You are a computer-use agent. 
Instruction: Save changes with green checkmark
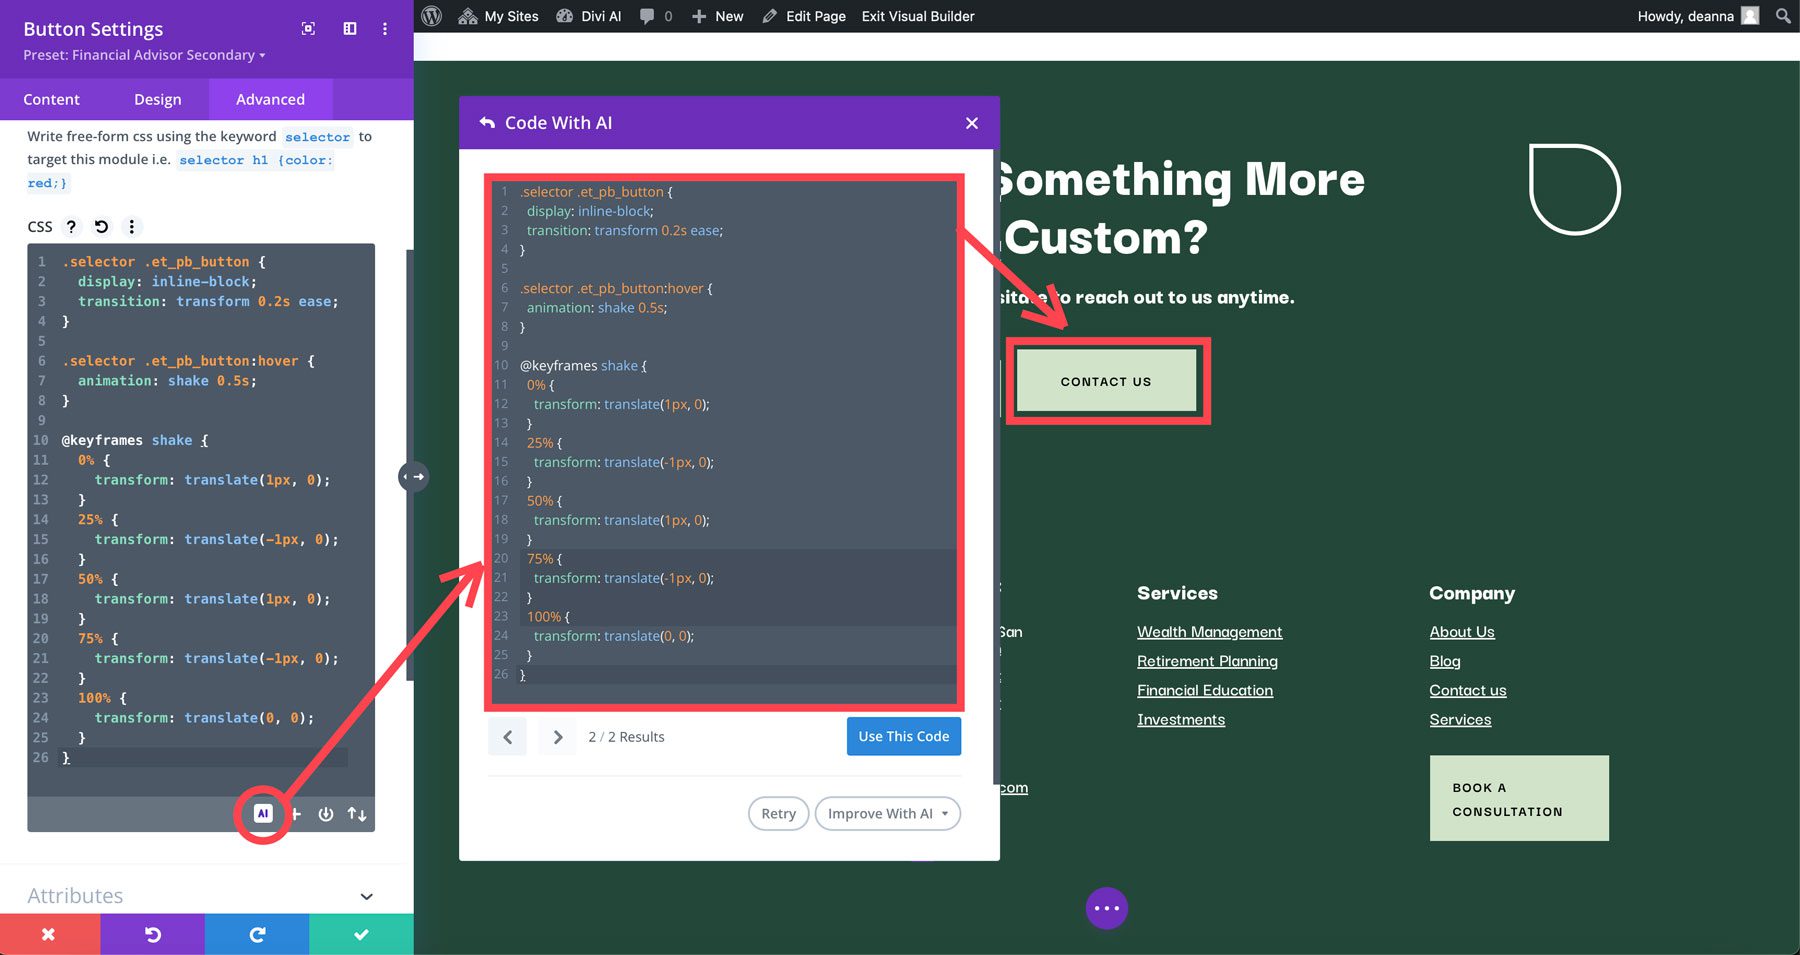click(x=361, y=934)
